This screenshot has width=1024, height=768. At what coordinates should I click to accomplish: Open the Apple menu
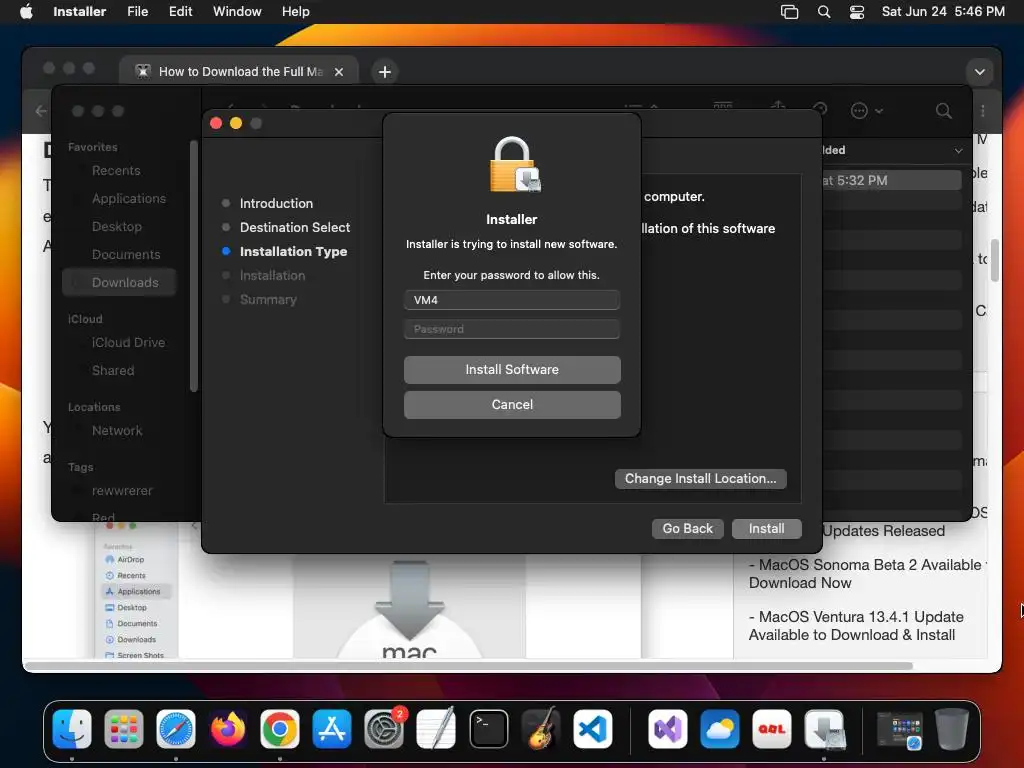26,11
